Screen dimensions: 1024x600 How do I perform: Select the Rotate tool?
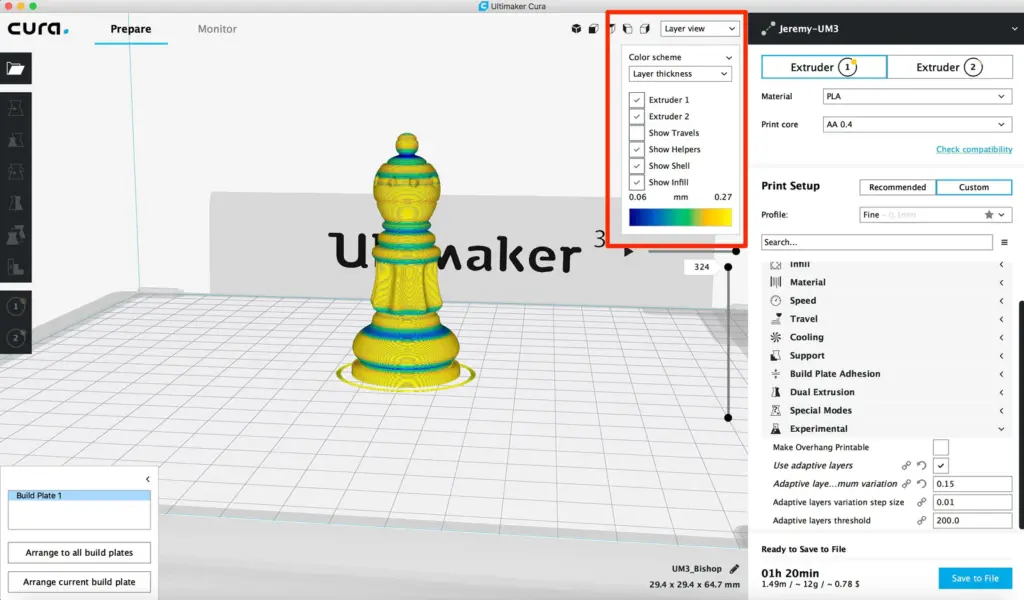(x=13, y=172)
